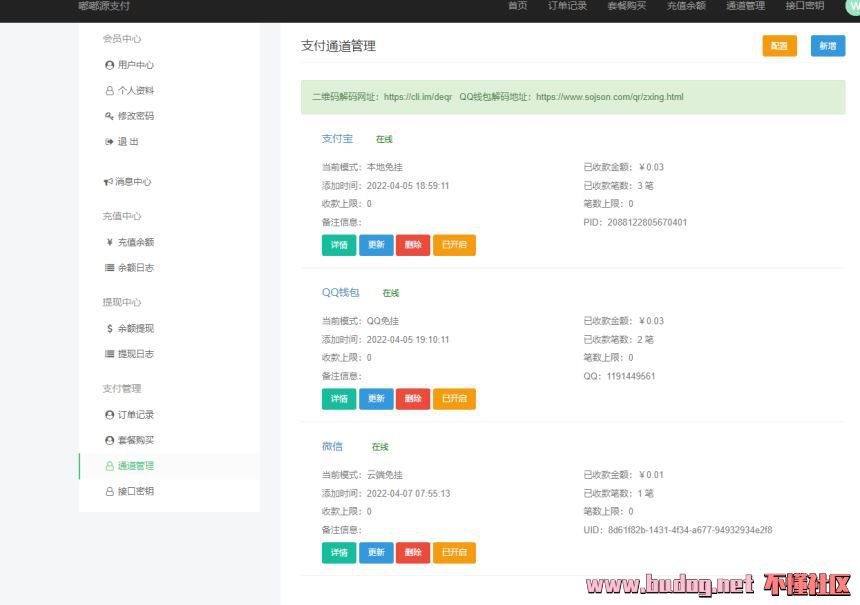This screenshot has width=860, height=605.
Task: Click the user avatar in the top-right corner
Action: 853,6
